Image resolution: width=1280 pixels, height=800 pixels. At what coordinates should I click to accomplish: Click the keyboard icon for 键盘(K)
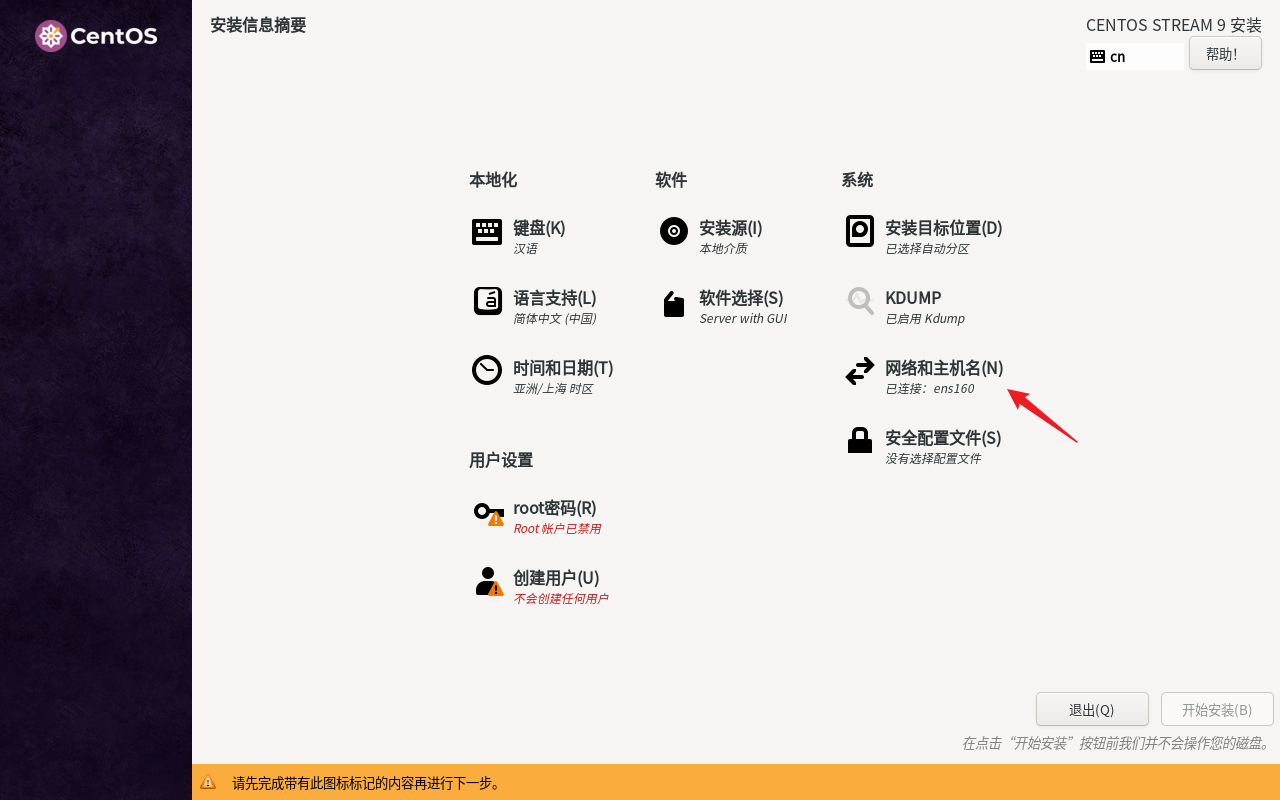tap(486, 232)
